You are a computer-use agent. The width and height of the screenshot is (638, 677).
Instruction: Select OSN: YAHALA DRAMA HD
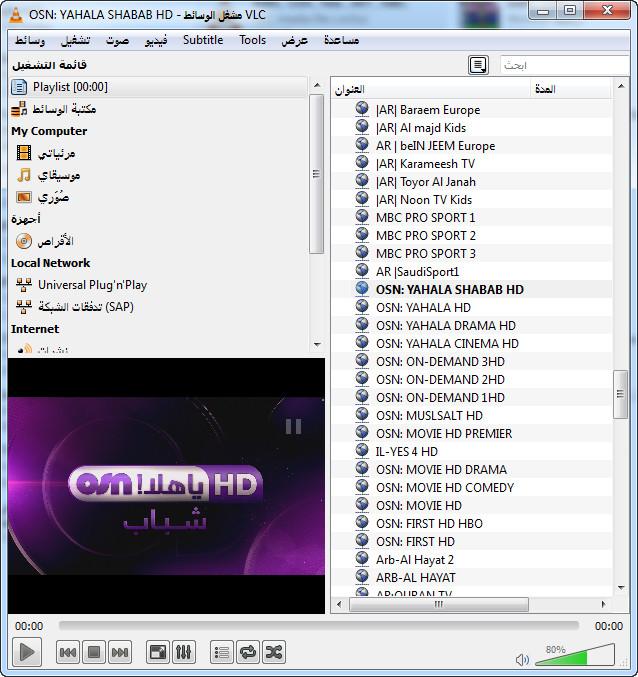(472, 326)
